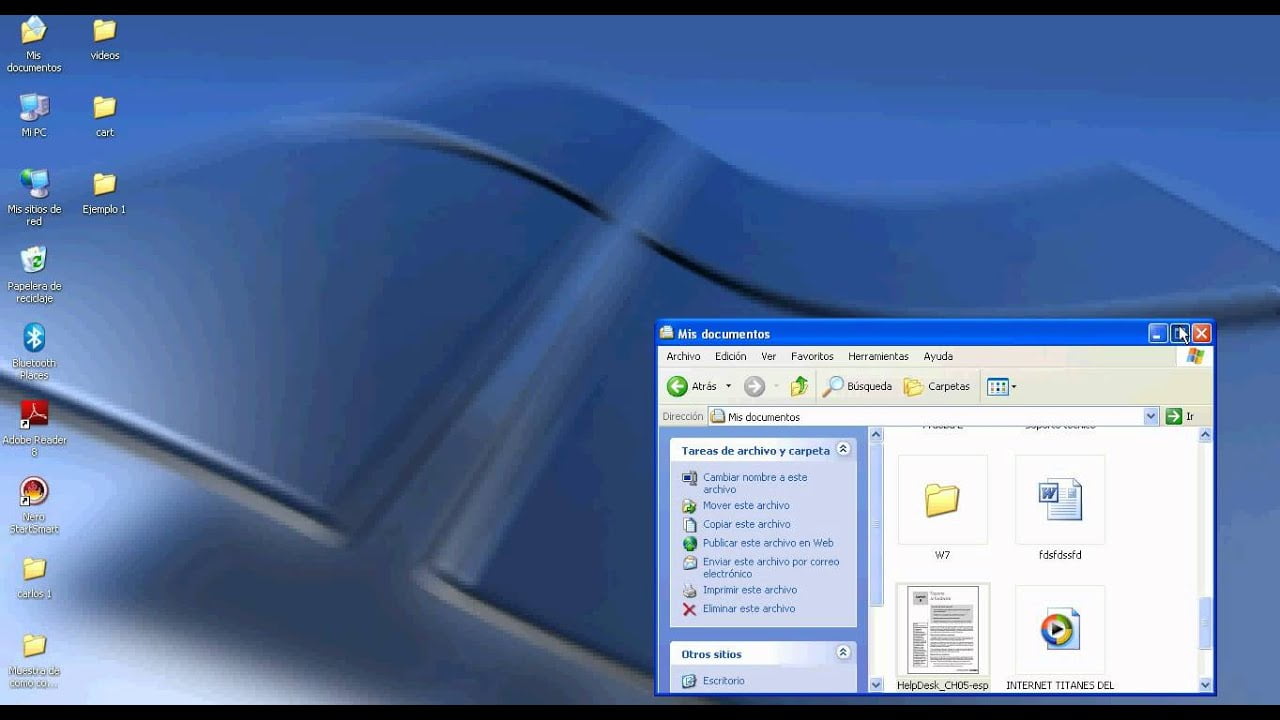1280x720 pixels.
Task: Click the task pane scrollbar down arrow
Action: 876,685
